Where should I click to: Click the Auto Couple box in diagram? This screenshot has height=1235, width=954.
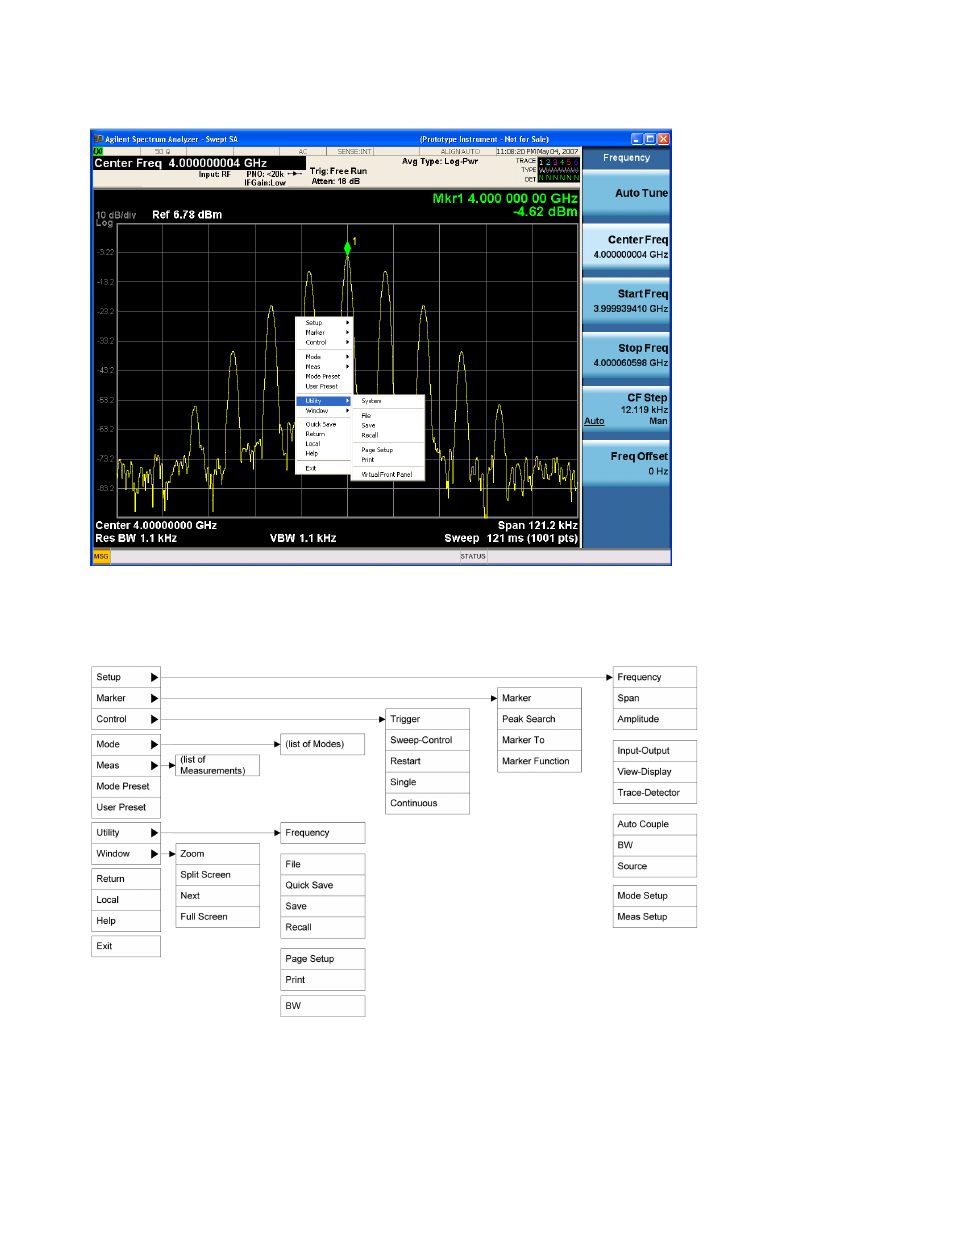(x=655, y=824)
